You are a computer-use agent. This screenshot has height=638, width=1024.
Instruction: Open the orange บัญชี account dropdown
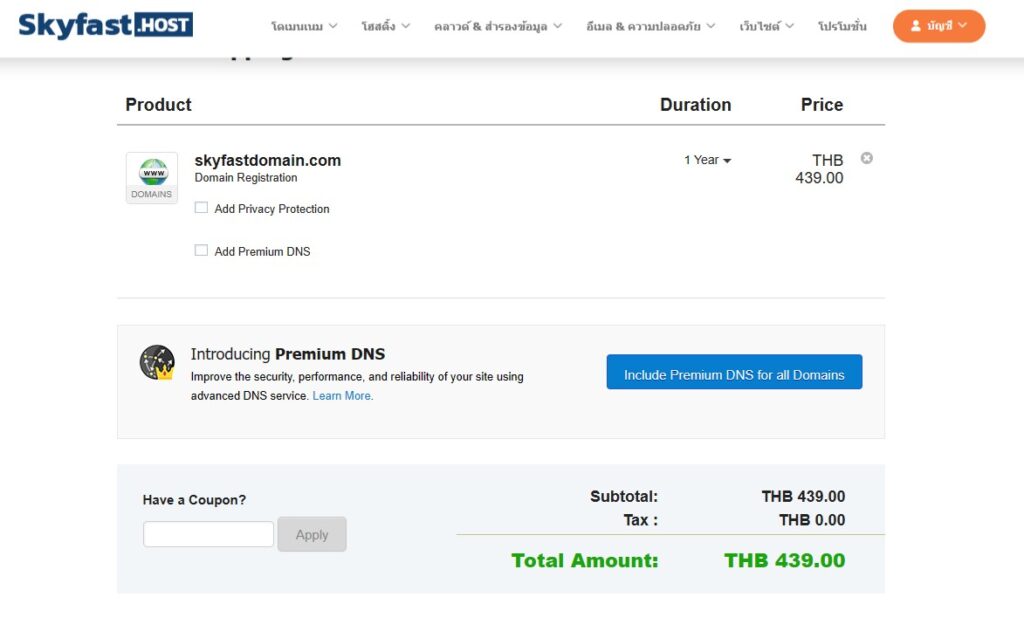point(939,26)
